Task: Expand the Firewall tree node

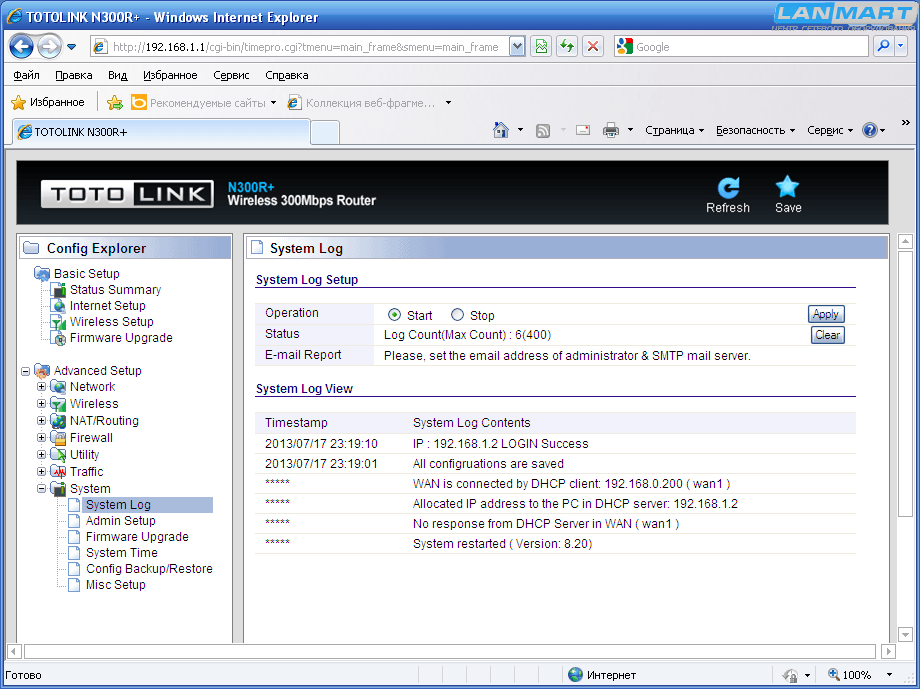Action: (x=41, y=438)
